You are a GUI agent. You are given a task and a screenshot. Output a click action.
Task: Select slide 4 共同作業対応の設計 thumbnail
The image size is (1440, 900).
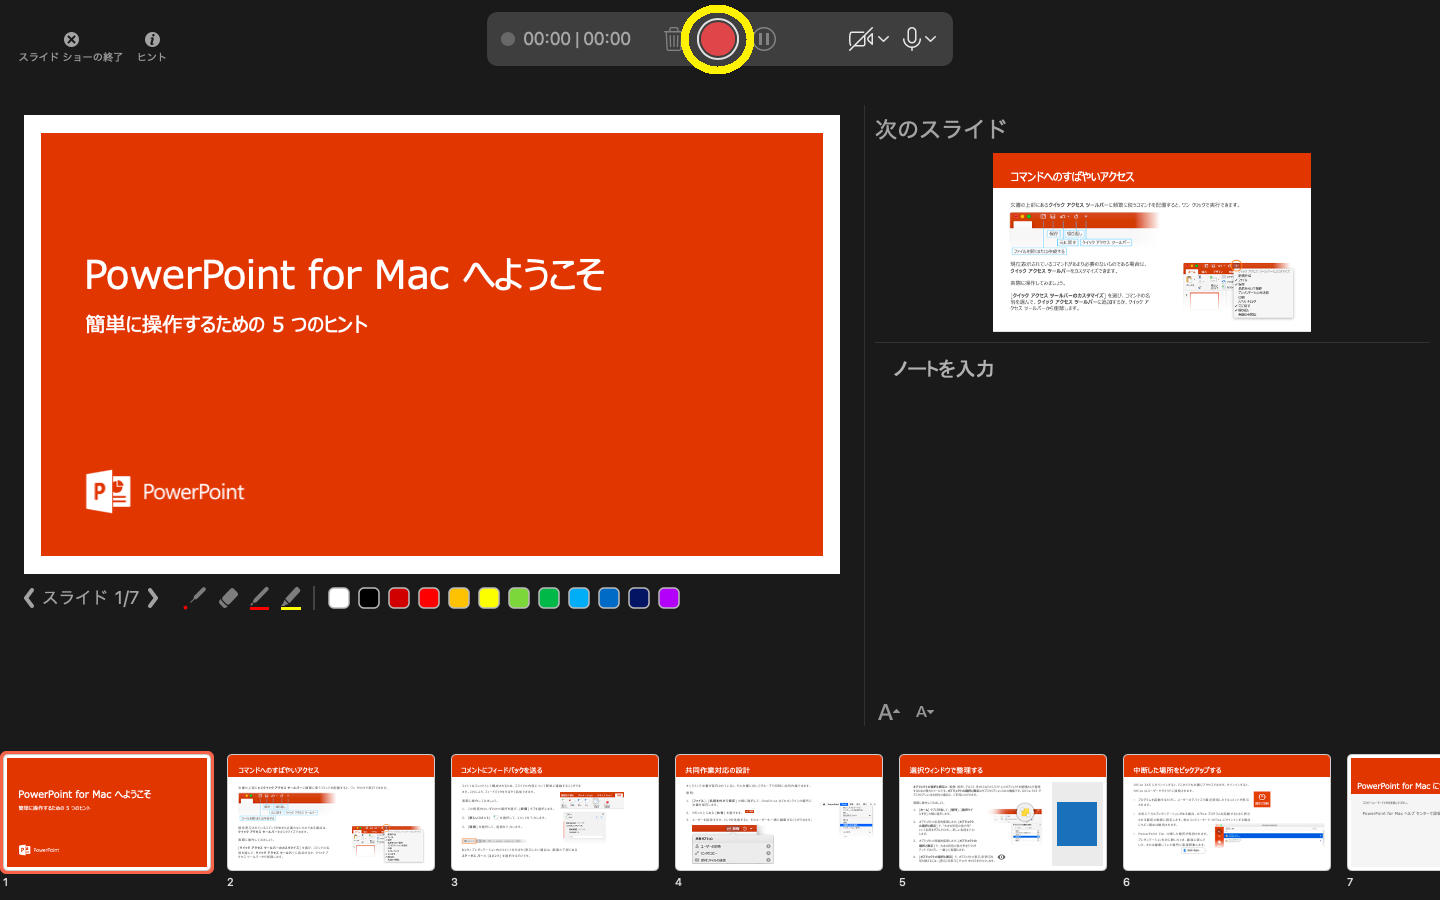tap(779, 812)
